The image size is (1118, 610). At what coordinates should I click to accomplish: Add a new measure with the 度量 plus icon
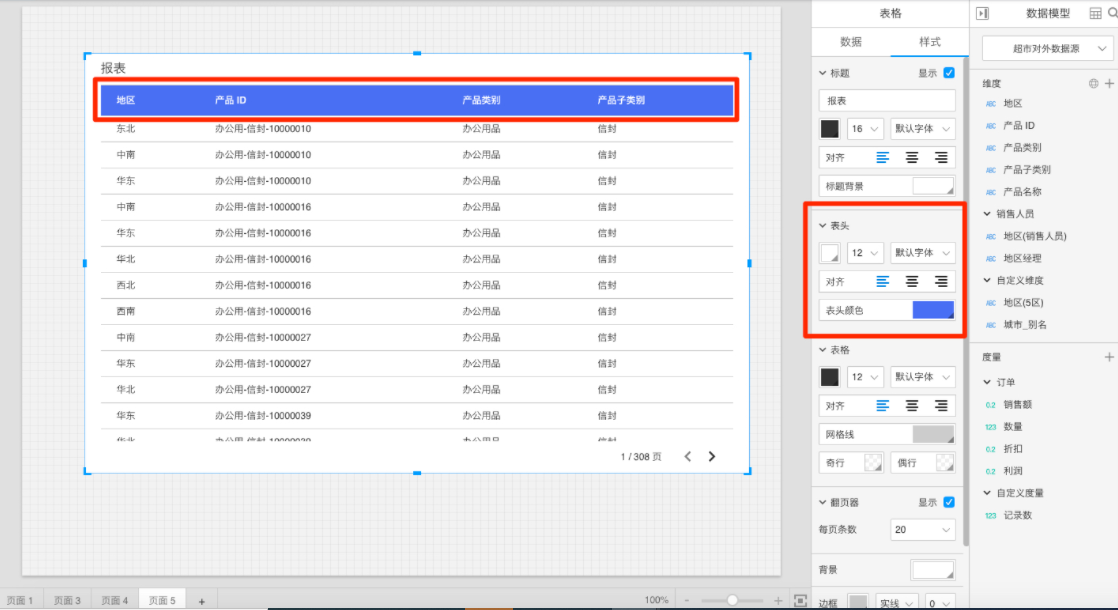pos(1109,357)
